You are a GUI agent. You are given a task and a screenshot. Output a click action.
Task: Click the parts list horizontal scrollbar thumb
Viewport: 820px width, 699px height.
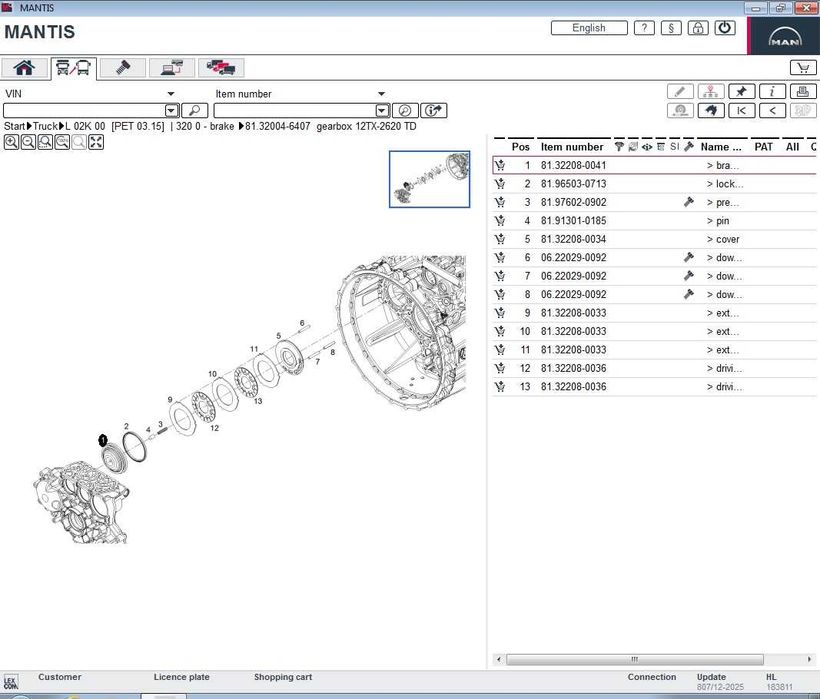pyautogui.click(x=634, y=659)
